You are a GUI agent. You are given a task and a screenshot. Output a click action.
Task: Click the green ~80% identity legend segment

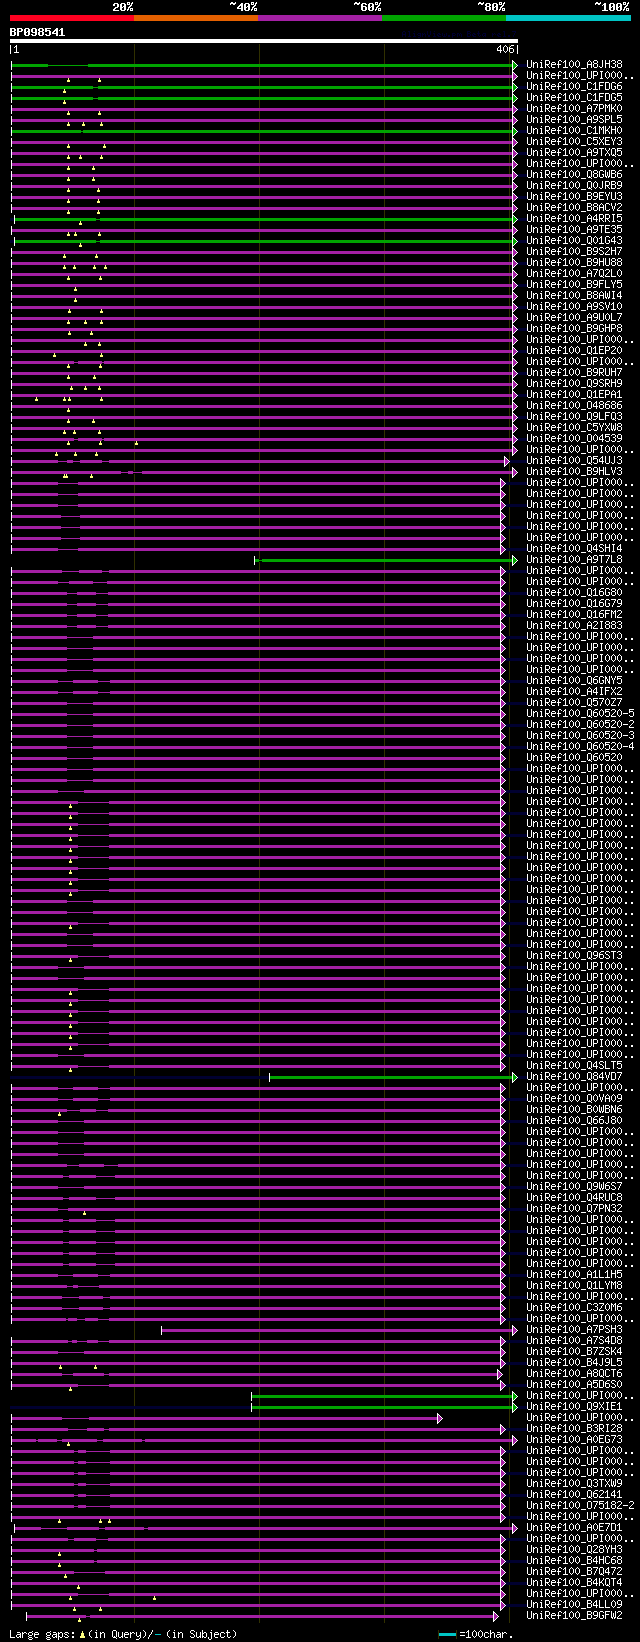(x=444, y=18)
